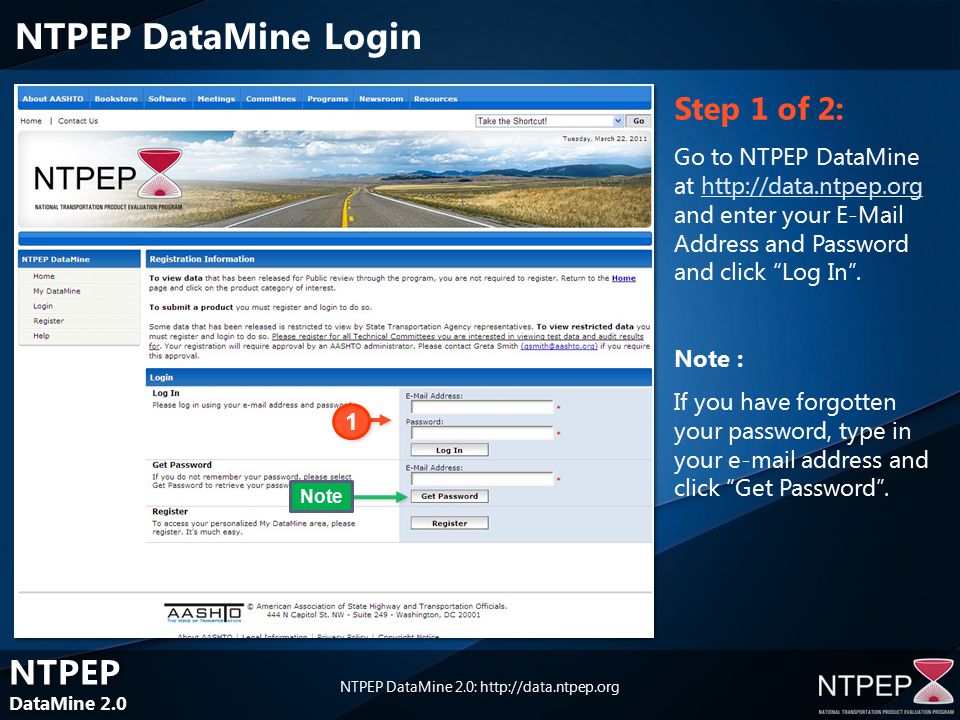Open the http://data.ntpep.org link in Step 1
The height and width of the screenshot is (720, 960).
click(812, 186)
